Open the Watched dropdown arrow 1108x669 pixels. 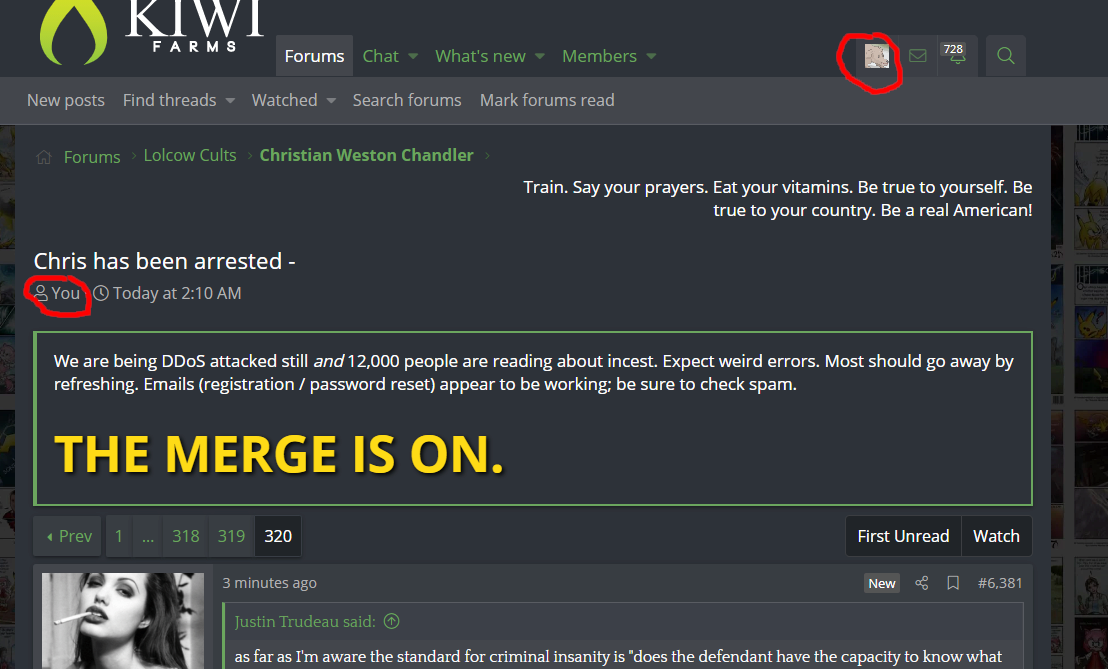click(x=331, y=101)
